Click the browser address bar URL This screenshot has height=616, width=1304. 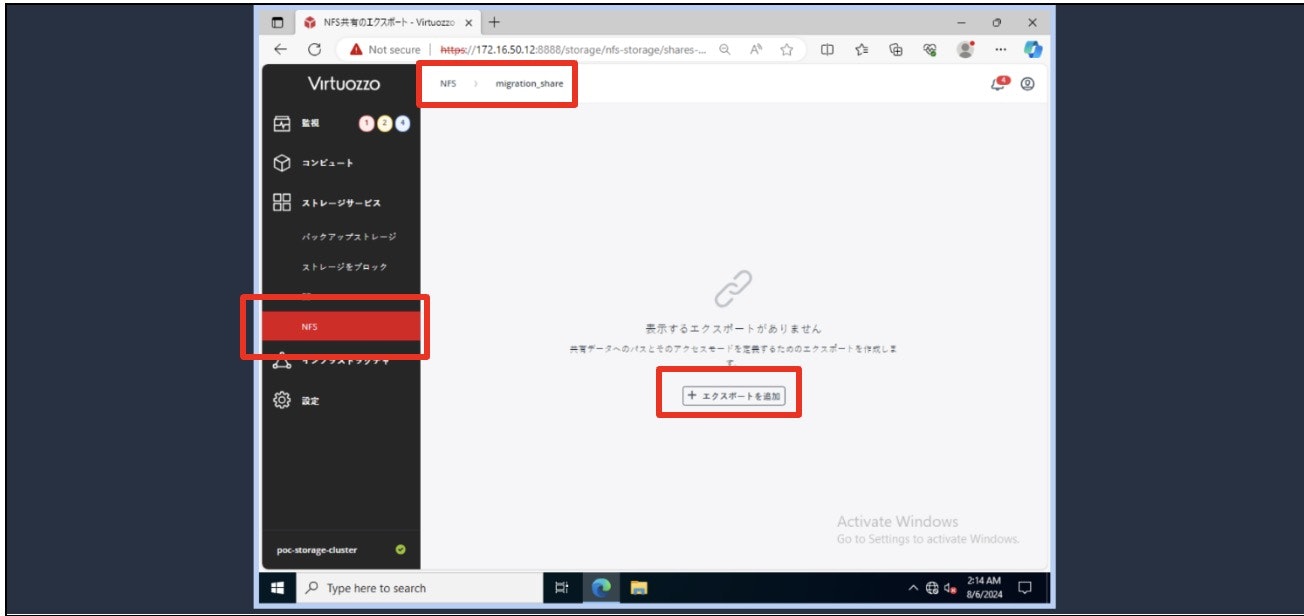click(573, 49)
